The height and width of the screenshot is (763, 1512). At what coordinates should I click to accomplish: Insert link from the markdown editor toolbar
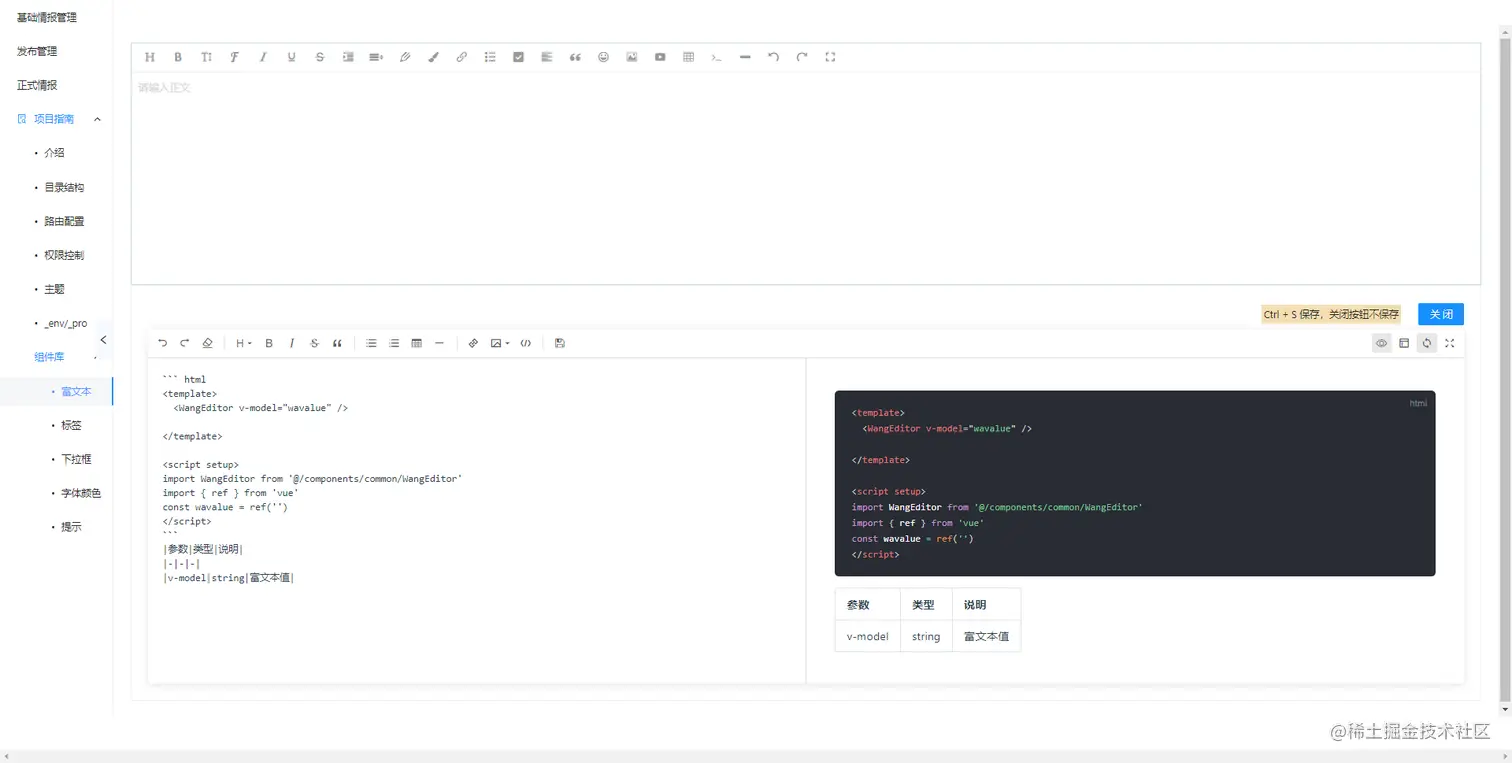474,343
